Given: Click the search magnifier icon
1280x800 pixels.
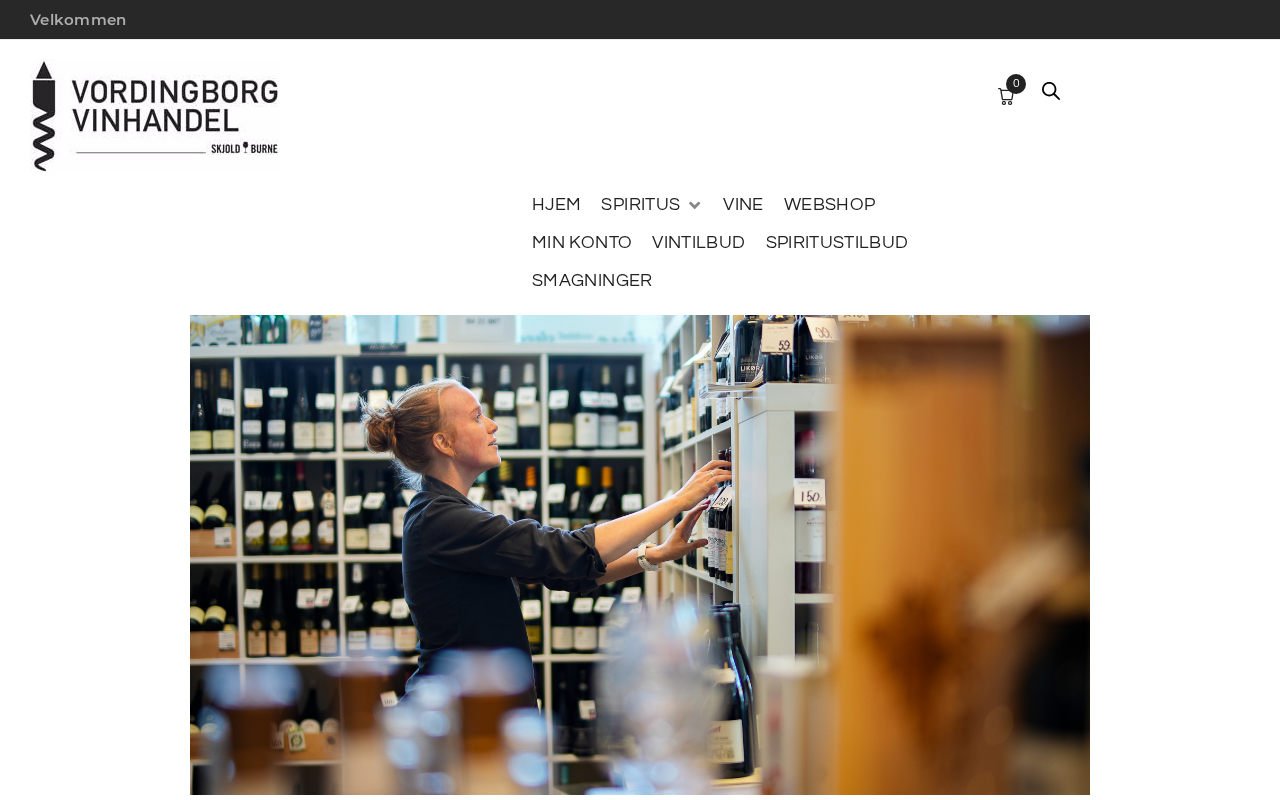Looking at the screenshot, I should (1051, 91).
